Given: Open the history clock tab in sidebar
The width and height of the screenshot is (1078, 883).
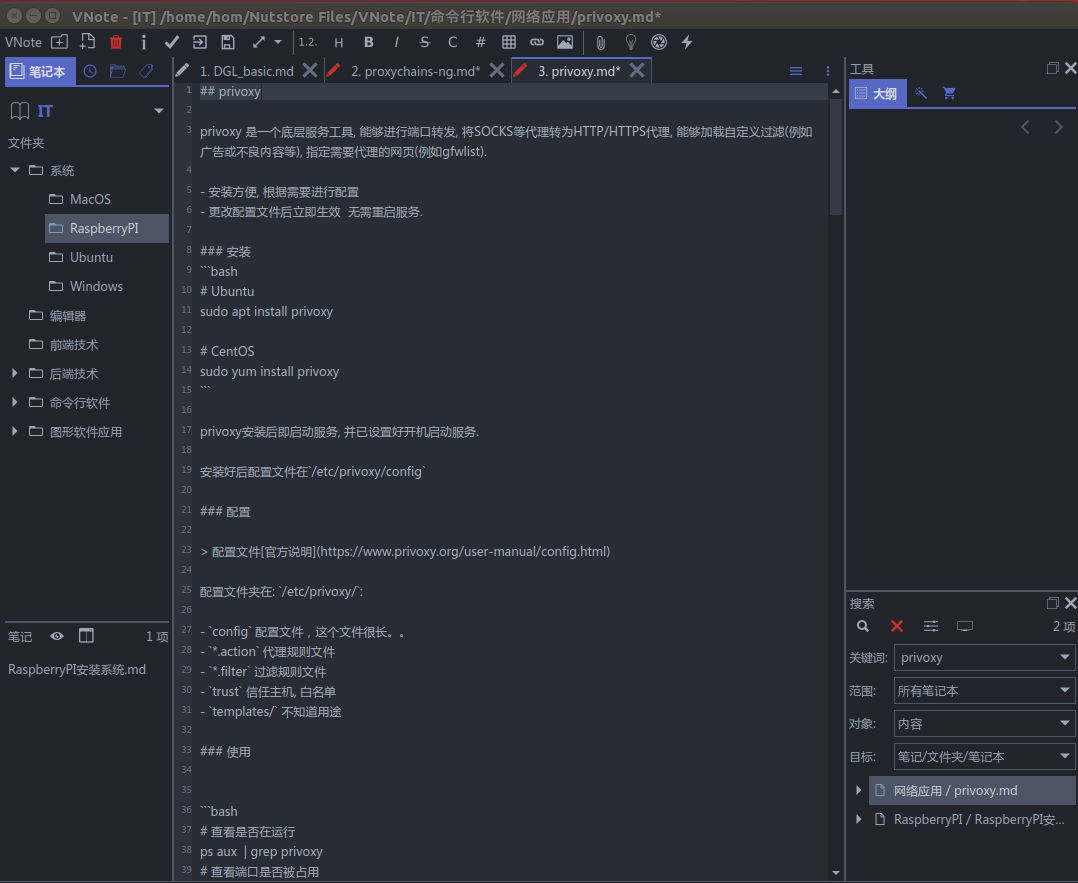Looking at the screenshot, I should click(90, 71).
